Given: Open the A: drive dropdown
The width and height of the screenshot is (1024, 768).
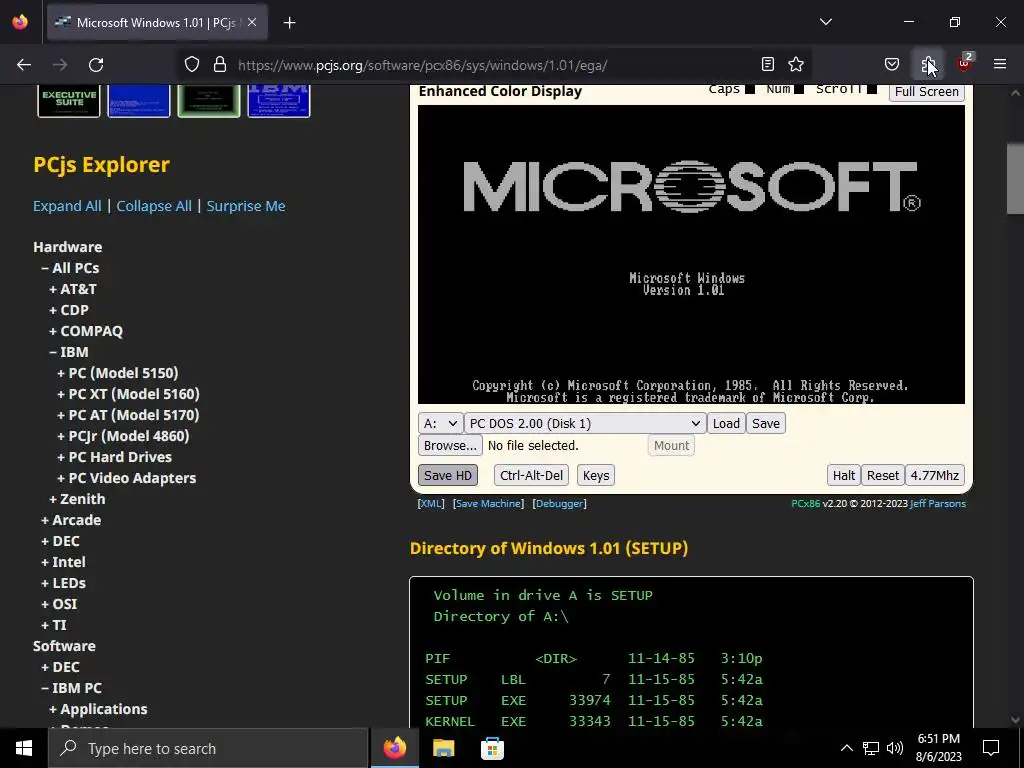Looking at the screenshot, I should [440, 423].
